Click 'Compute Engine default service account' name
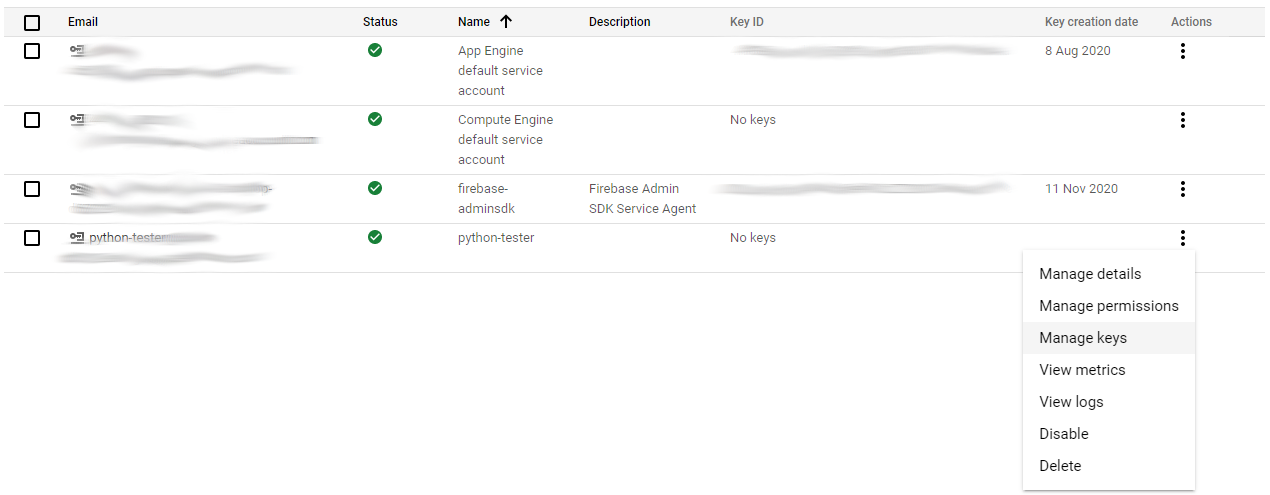Viewport: 1270px width, 495px height. point(505,140)
